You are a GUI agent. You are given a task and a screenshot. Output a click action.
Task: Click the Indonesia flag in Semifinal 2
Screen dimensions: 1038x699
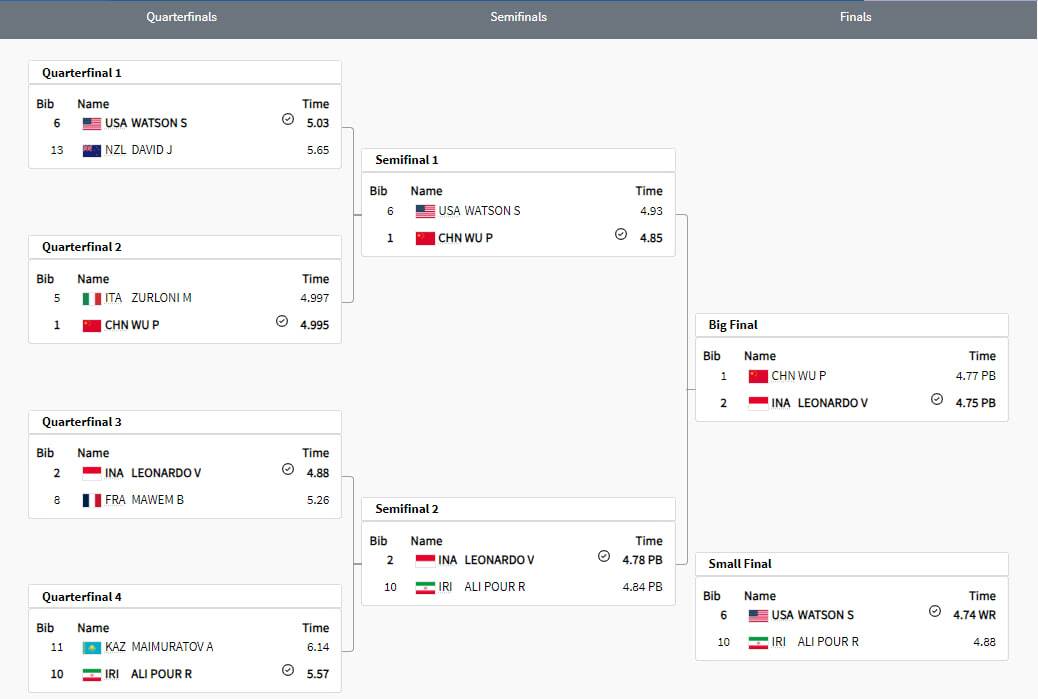425,561
